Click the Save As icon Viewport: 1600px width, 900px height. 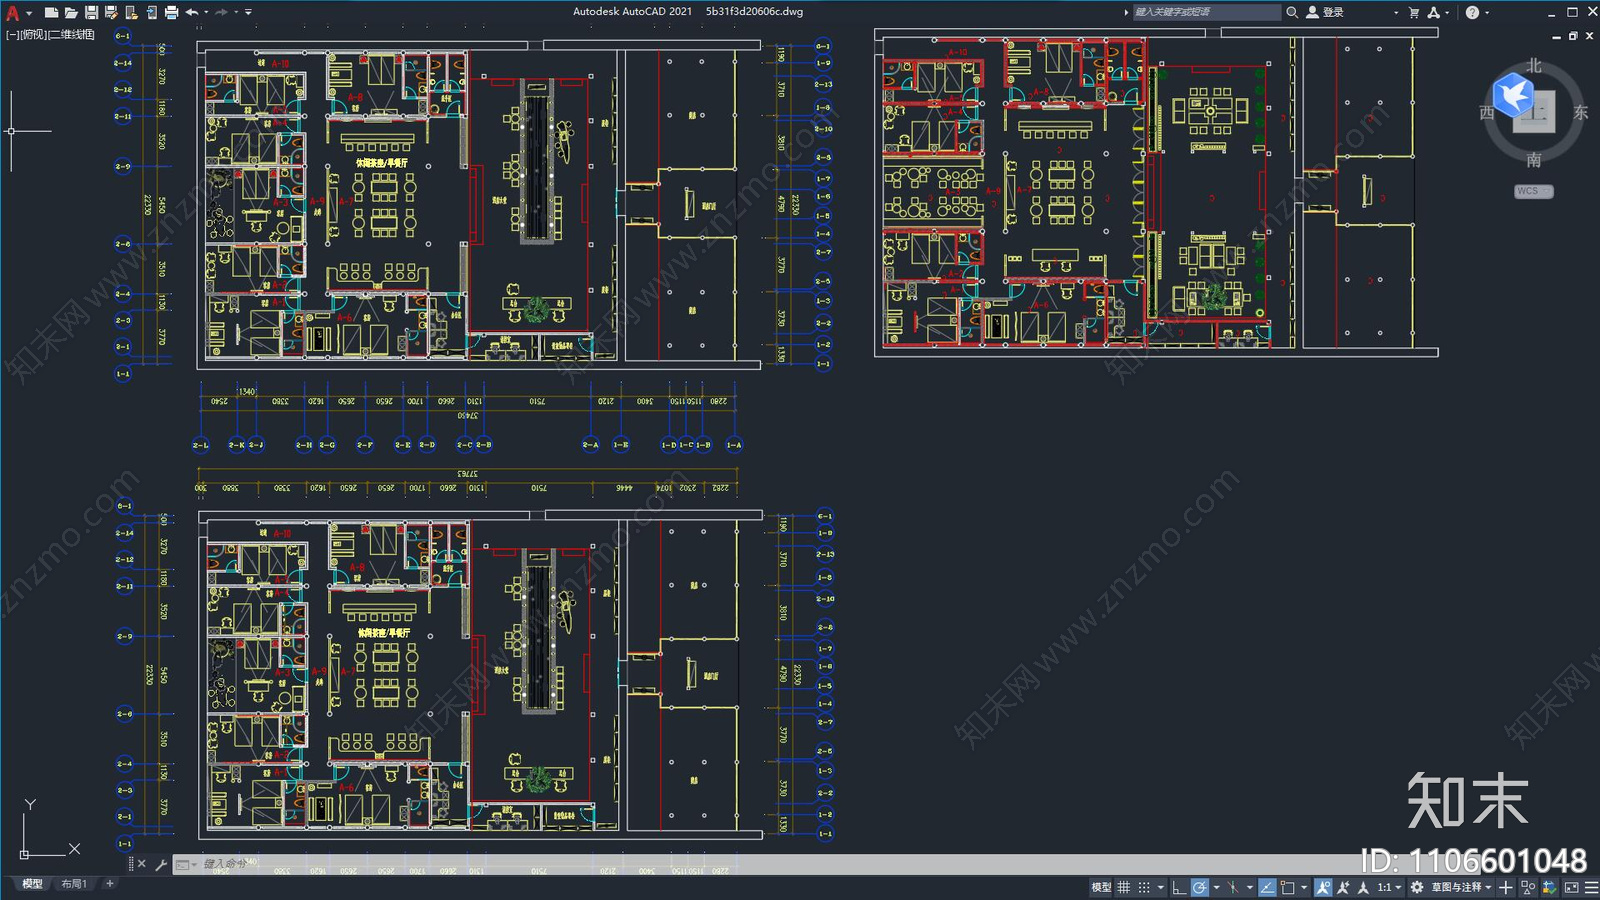(111, 13)
